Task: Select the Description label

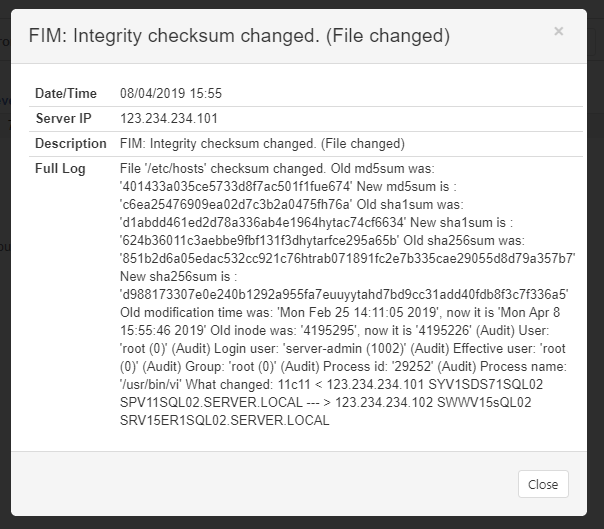Action: pos(71,143)
